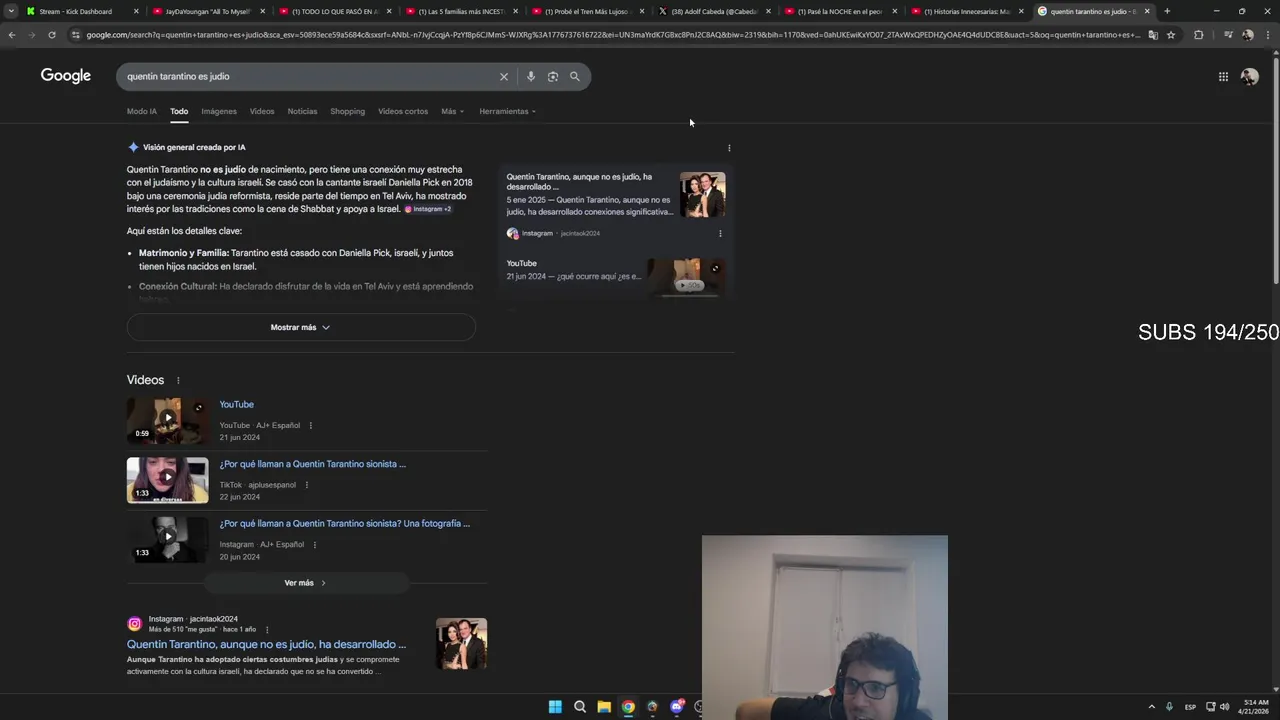This screenshot has width=1280, height=720.
Task: Open options next to Instagram AJ+ Español
Action: [x=314, y=545]
